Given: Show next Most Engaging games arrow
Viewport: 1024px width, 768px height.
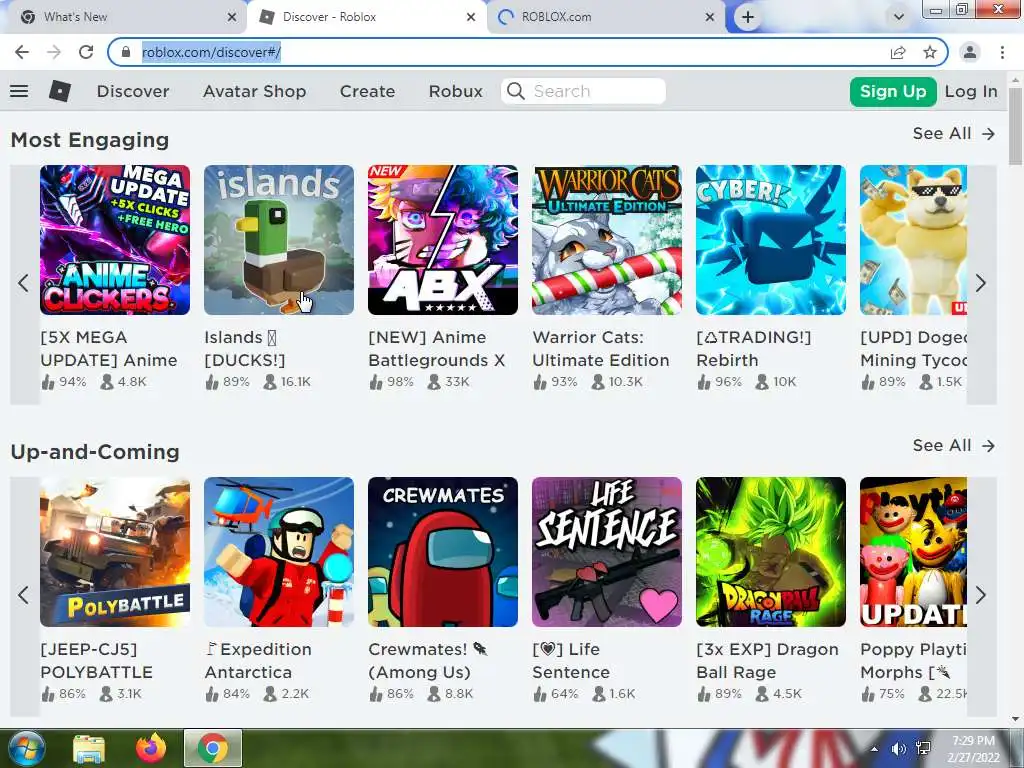Looking at the screenshot, I should pos(981,283).
